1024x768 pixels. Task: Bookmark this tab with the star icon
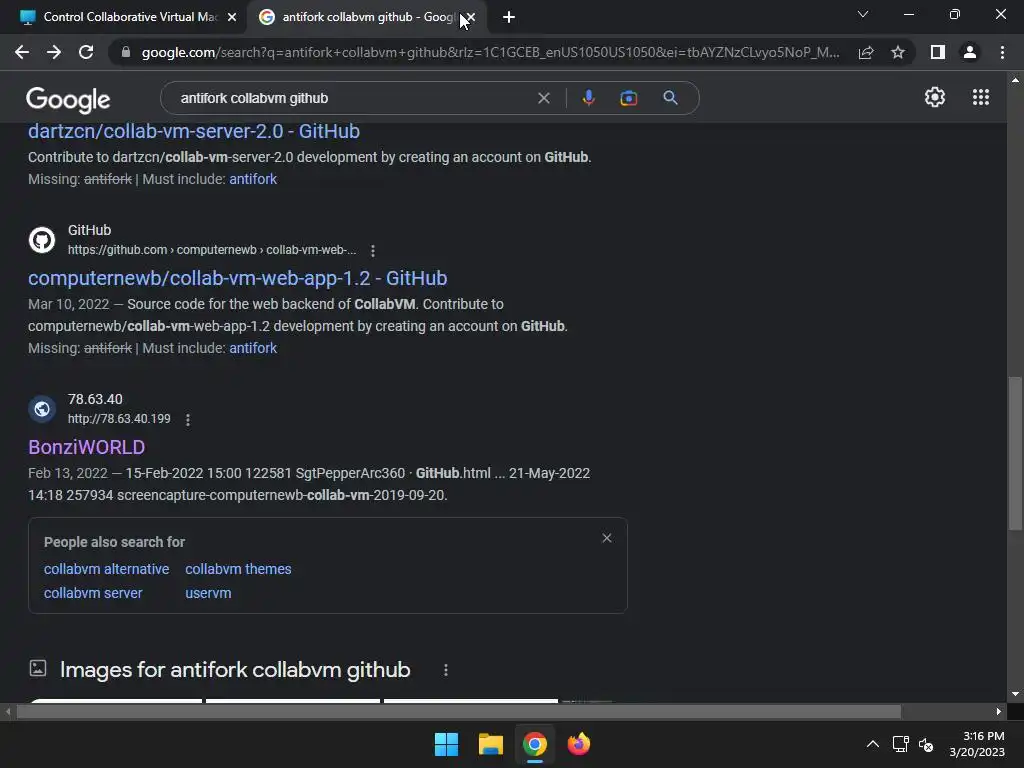(x=898, y=52)
